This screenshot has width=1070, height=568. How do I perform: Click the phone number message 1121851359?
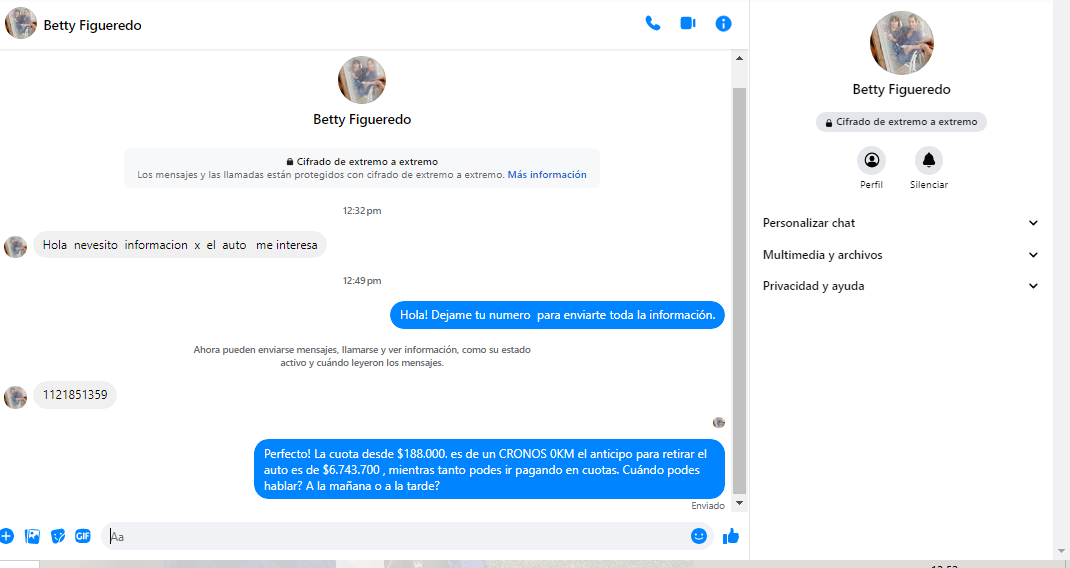75,395
